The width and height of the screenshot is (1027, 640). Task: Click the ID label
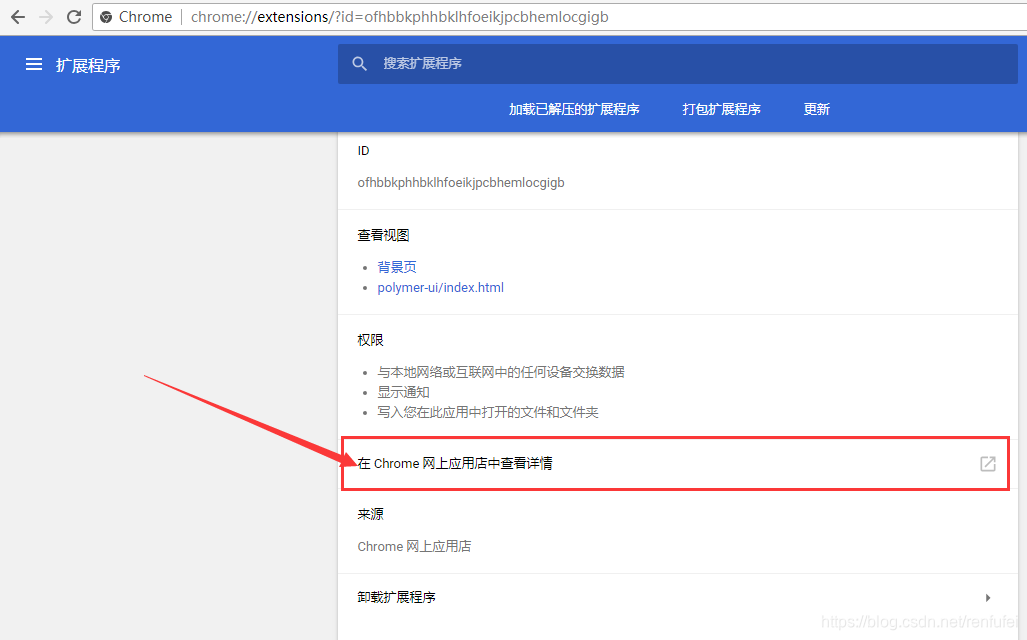coord(364,151)
